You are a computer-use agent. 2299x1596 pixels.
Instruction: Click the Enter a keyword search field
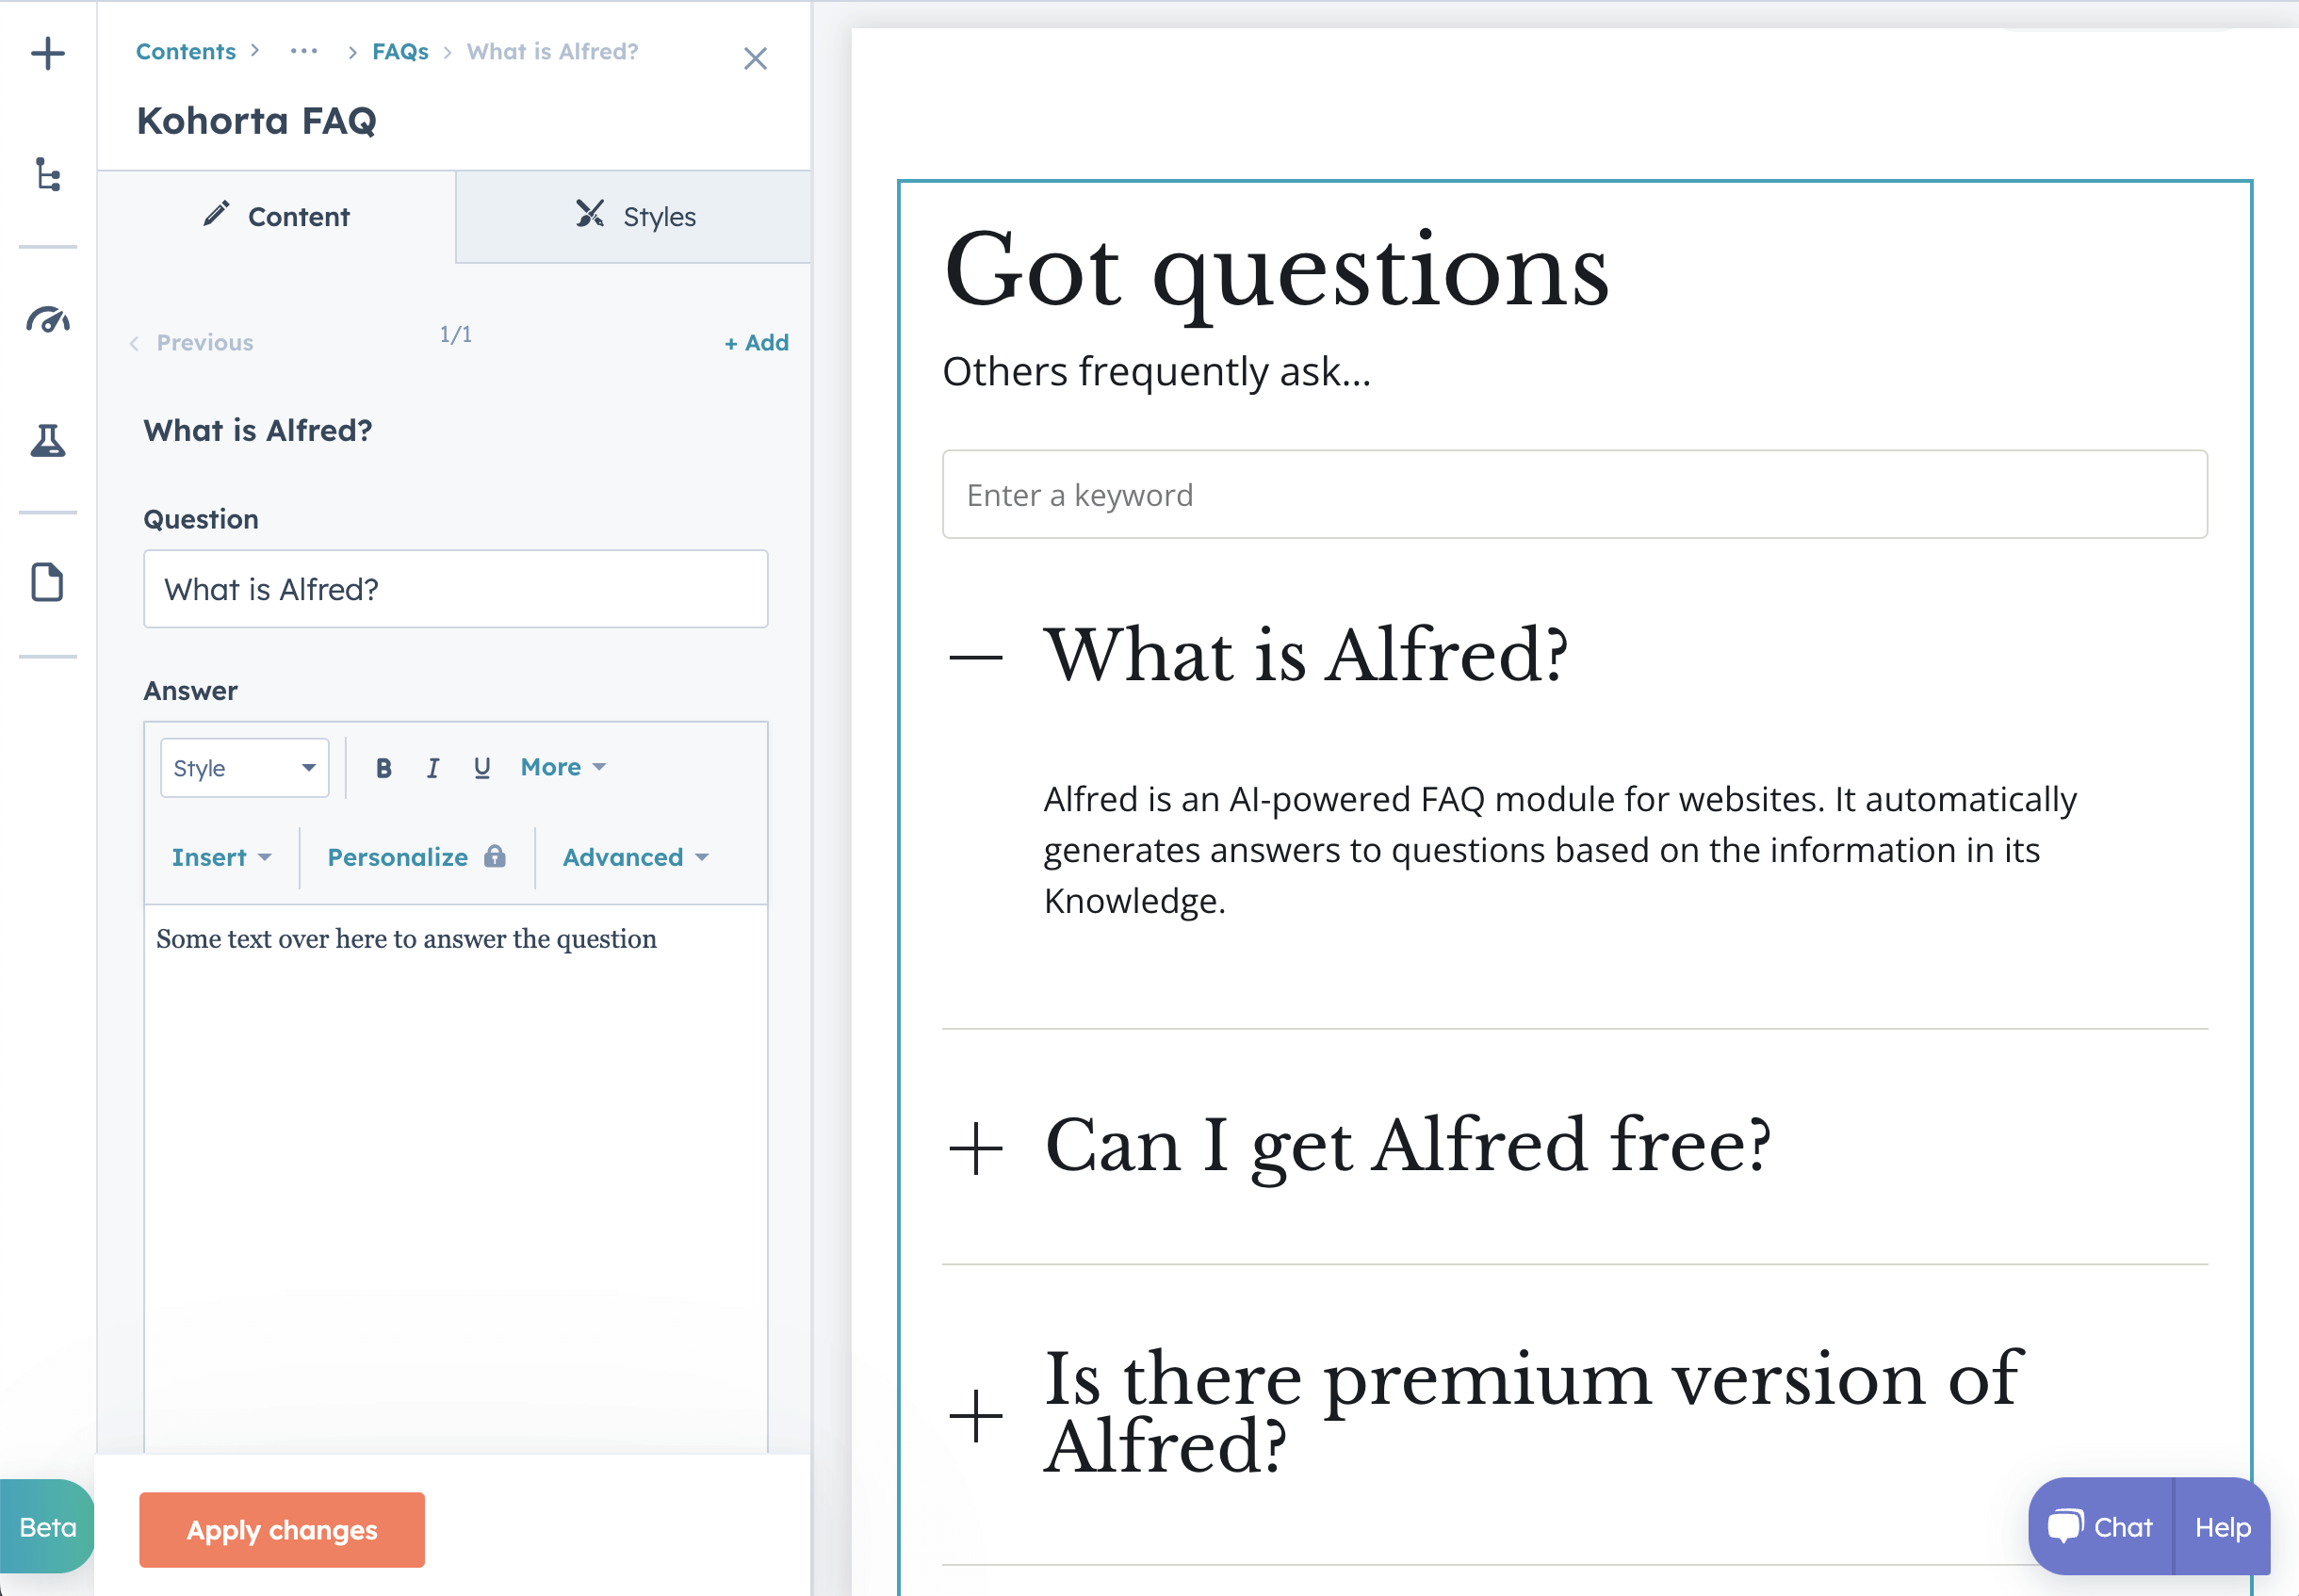coord(1575,495)
